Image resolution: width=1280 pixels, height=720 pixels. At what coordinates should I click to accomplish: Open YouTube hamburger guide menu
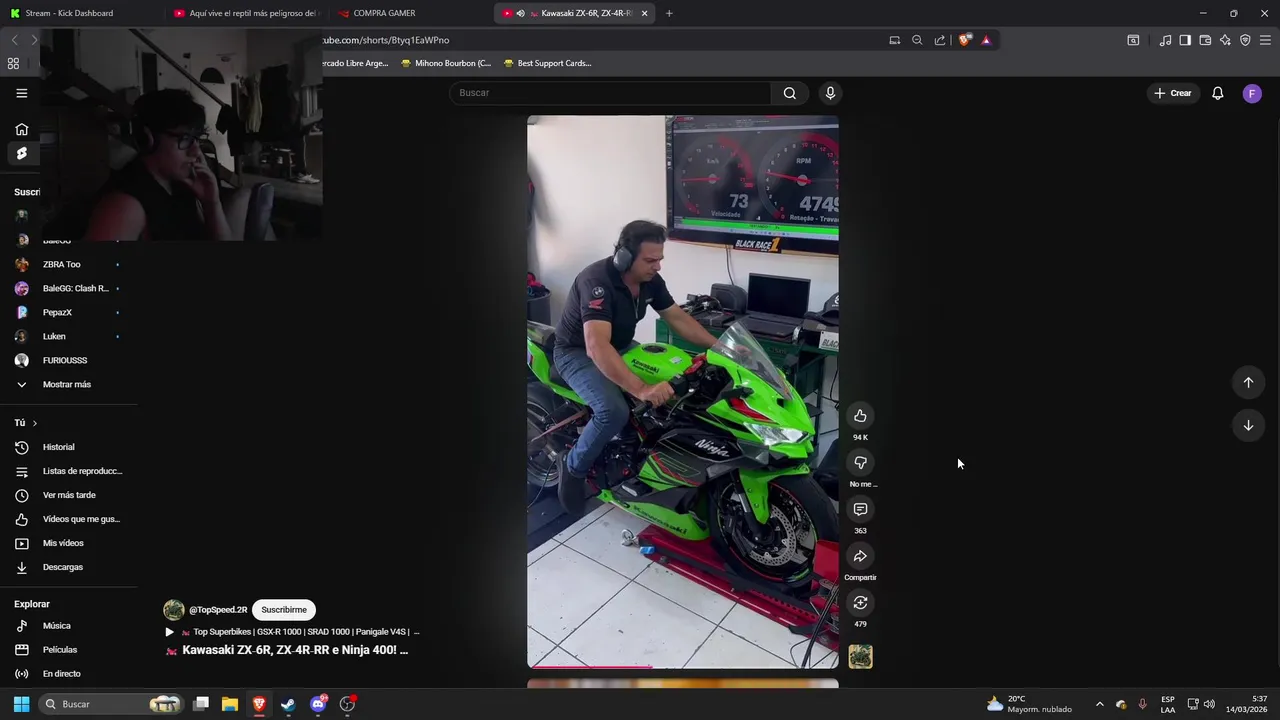(x=21, y=93)
